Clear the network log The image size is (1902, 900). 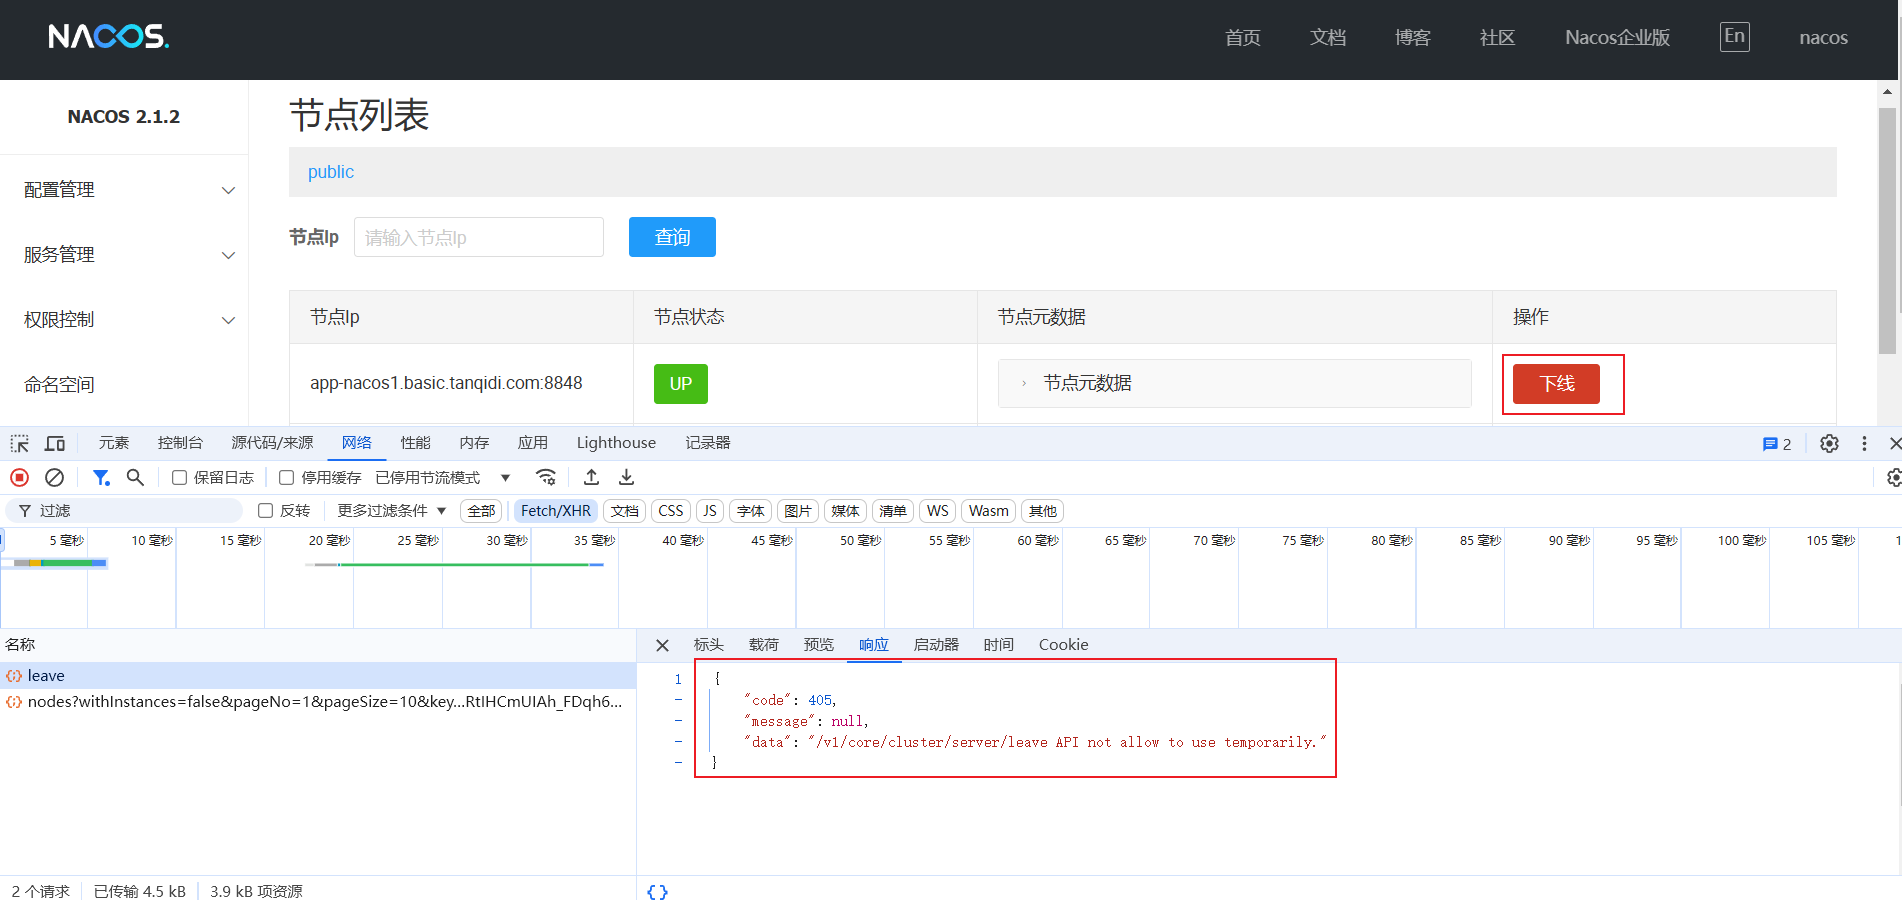click(x=55, y=478)
